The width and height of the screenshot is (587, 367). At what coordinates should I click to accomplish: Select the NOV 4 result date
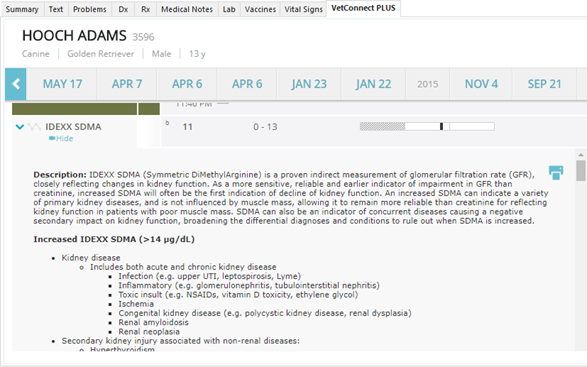481,84
